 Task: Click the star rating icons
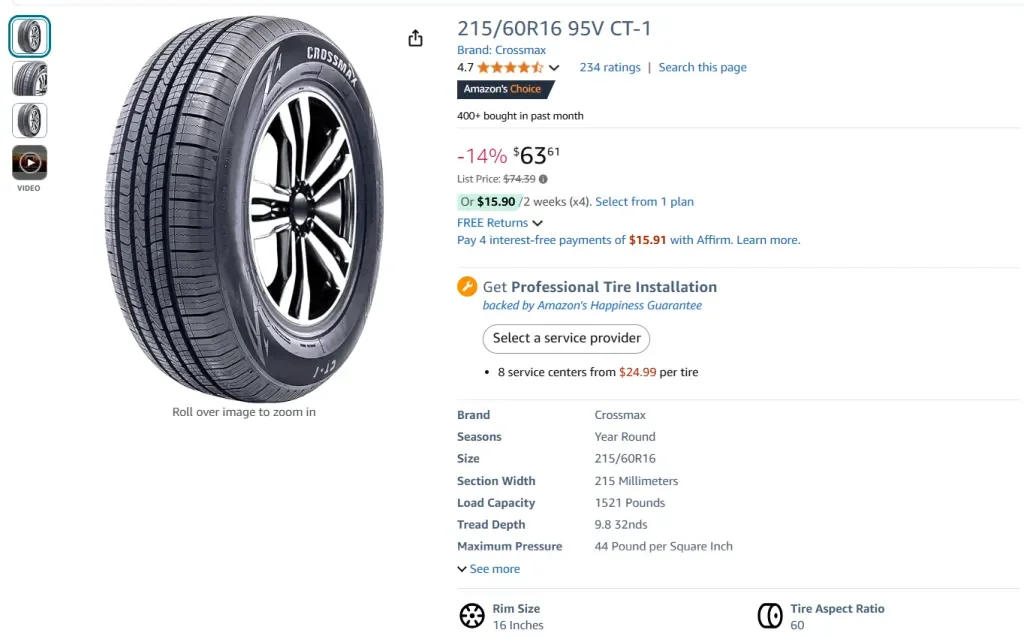click(x=510, y=68)
